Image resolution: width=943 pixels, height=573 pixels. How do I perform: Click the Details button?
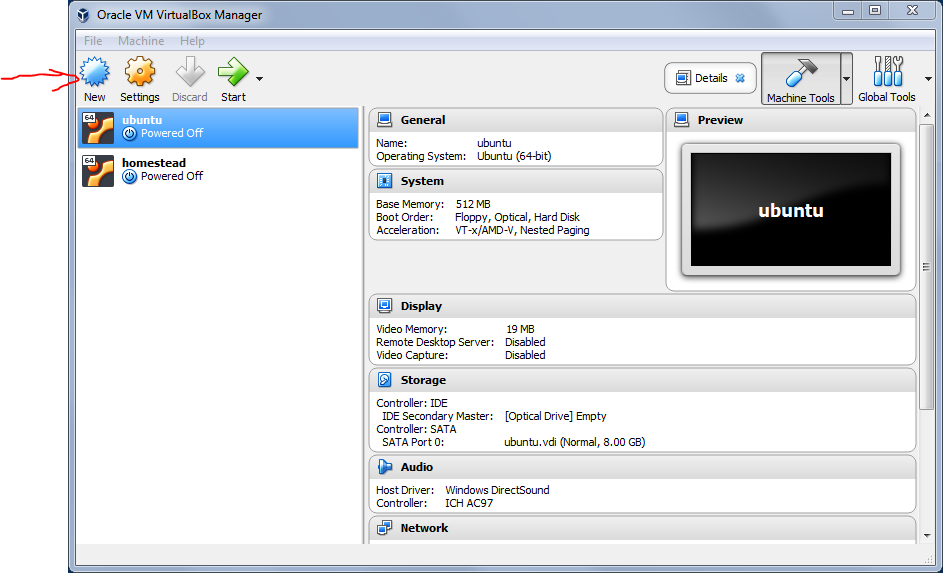[710, 78]
